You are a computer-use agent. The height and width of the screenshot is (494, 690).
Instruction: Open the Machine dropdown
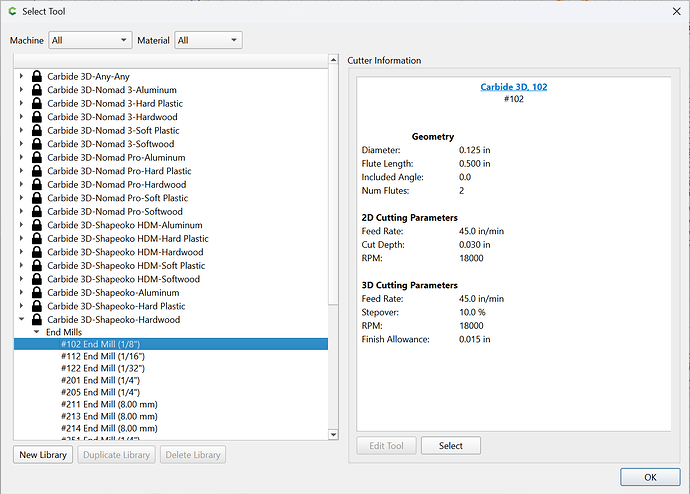(x=90, y=40)
